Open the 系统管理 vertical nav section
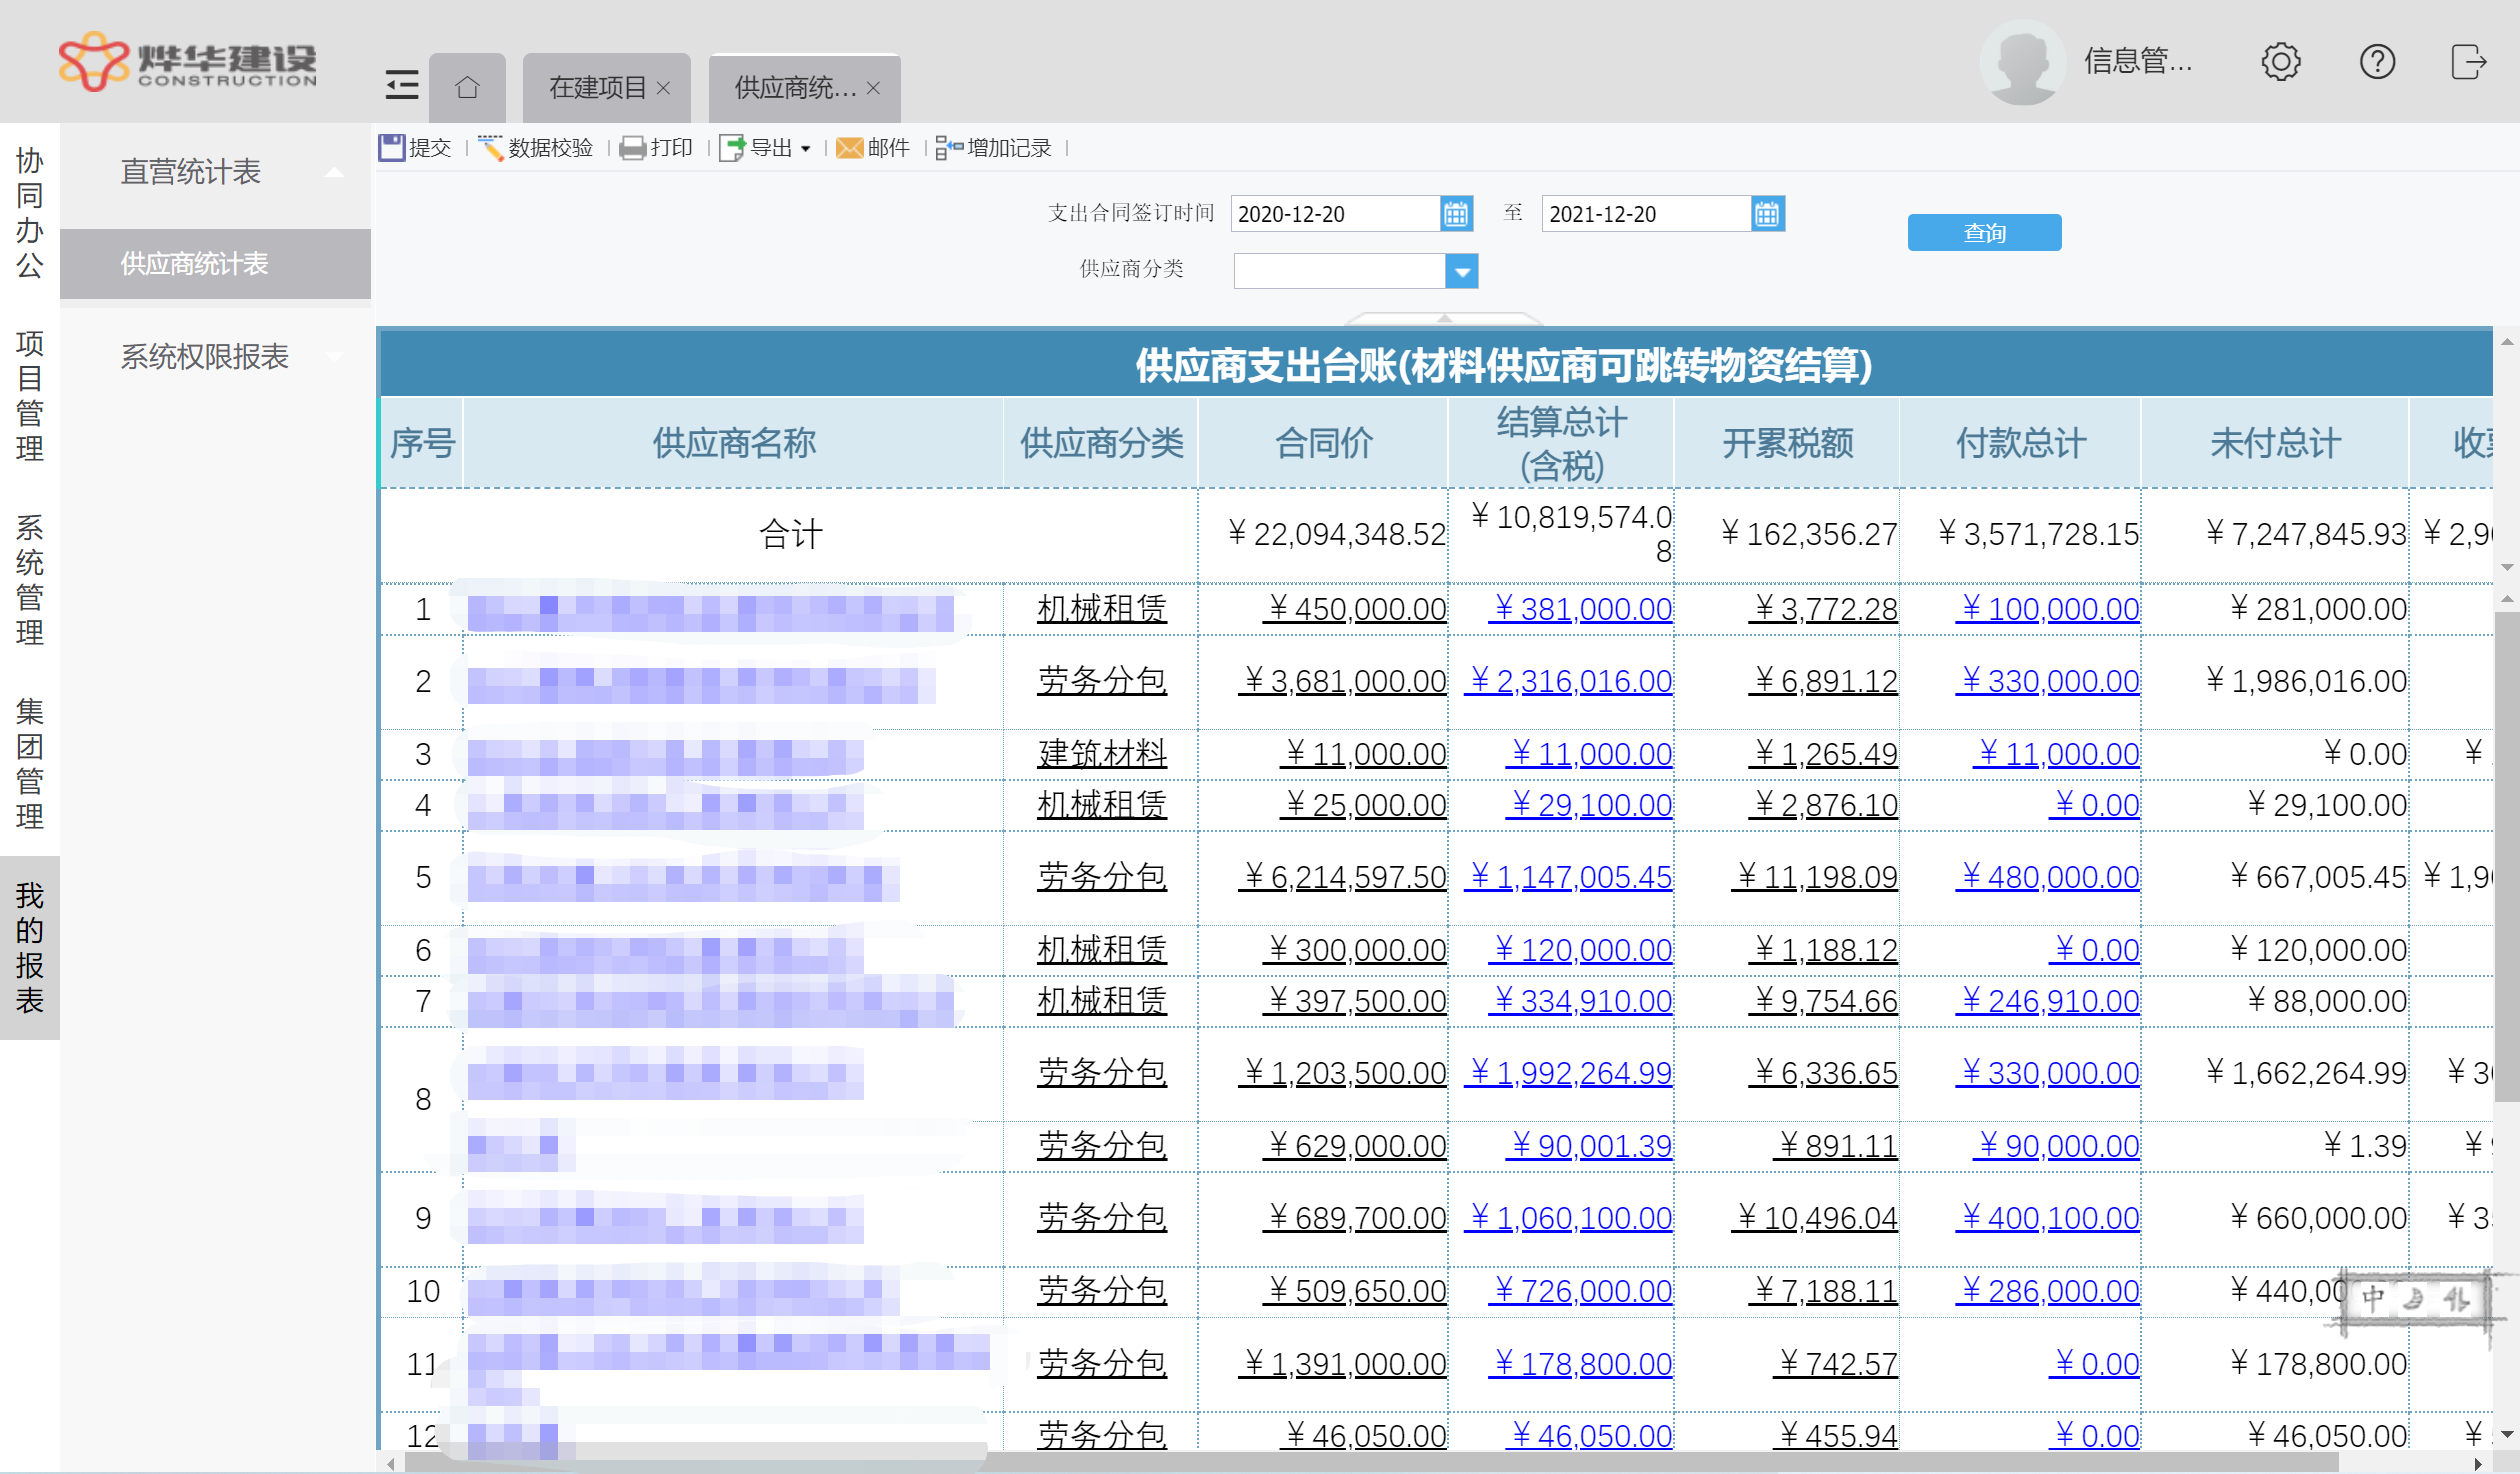The image size is (2520, 1474). tap(30, 579)
